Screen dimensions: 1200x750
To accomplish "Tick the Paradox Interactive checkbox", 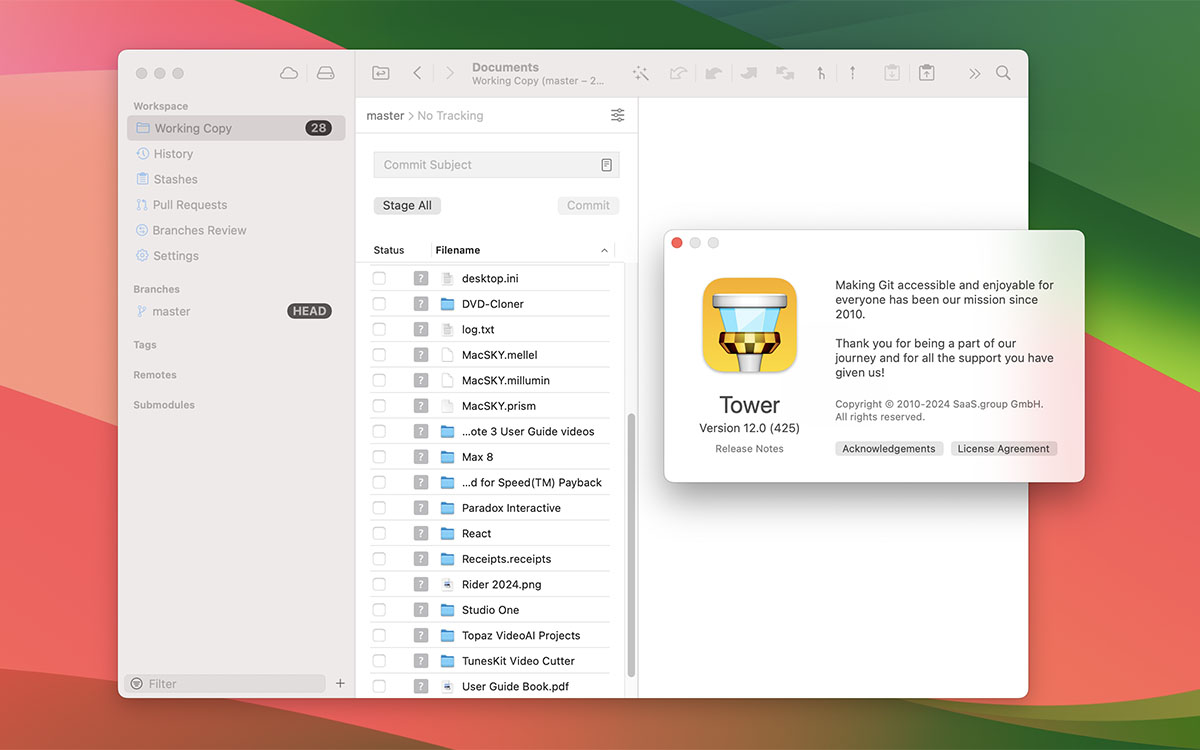I will point(379,508).
